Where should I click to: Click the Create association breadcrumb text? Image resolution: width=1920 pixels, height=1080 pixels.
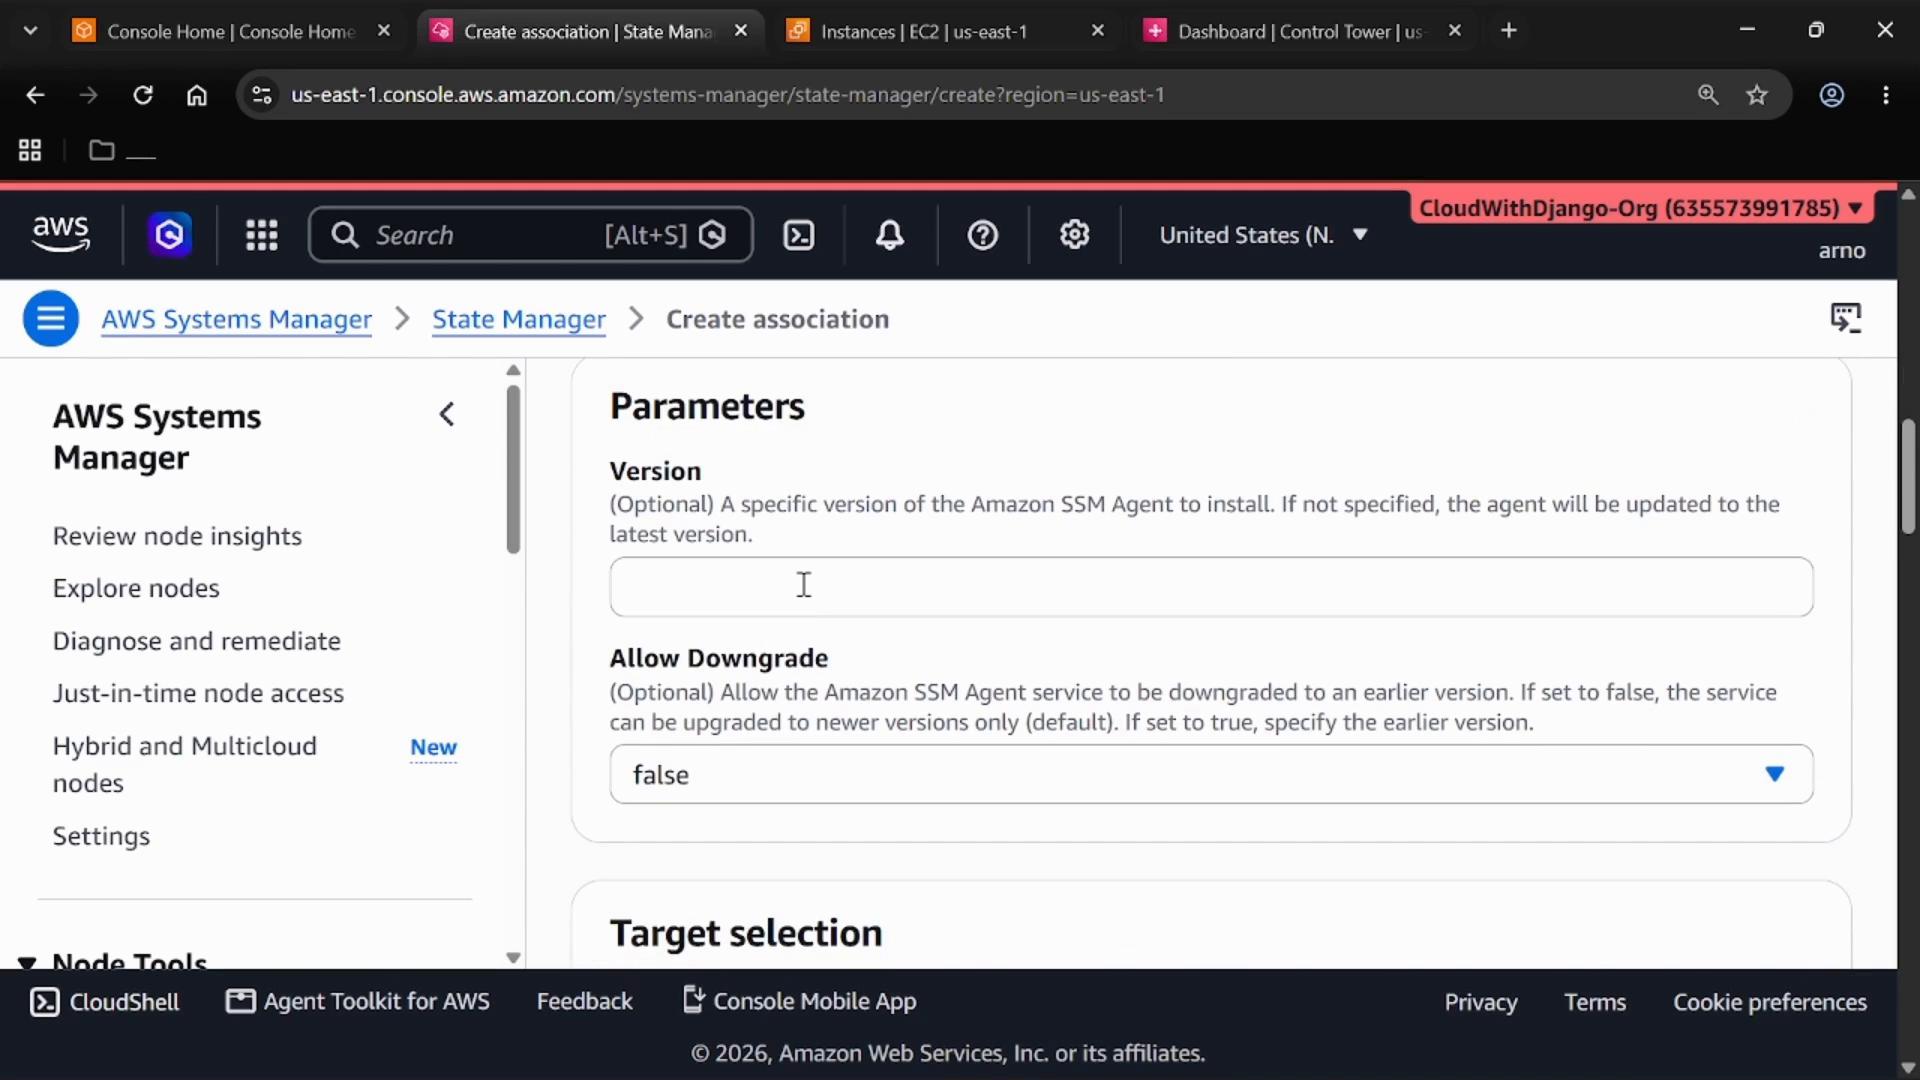click(777, 319)
